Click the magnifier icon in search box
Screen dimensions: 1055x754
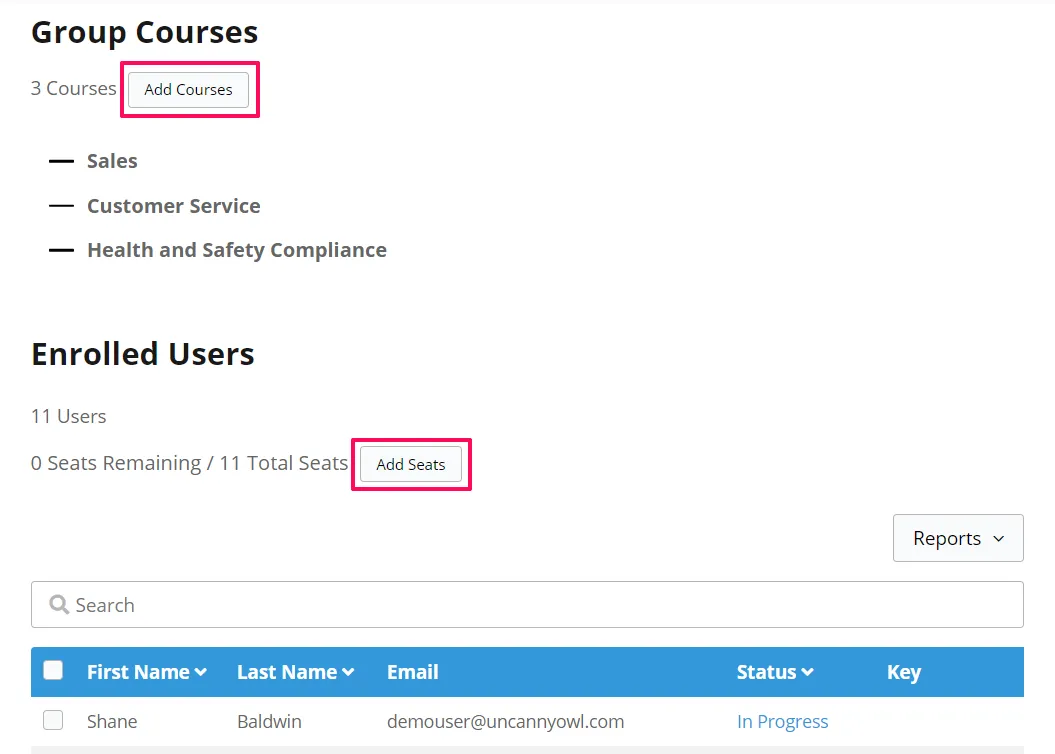click(x=59, y=605)
